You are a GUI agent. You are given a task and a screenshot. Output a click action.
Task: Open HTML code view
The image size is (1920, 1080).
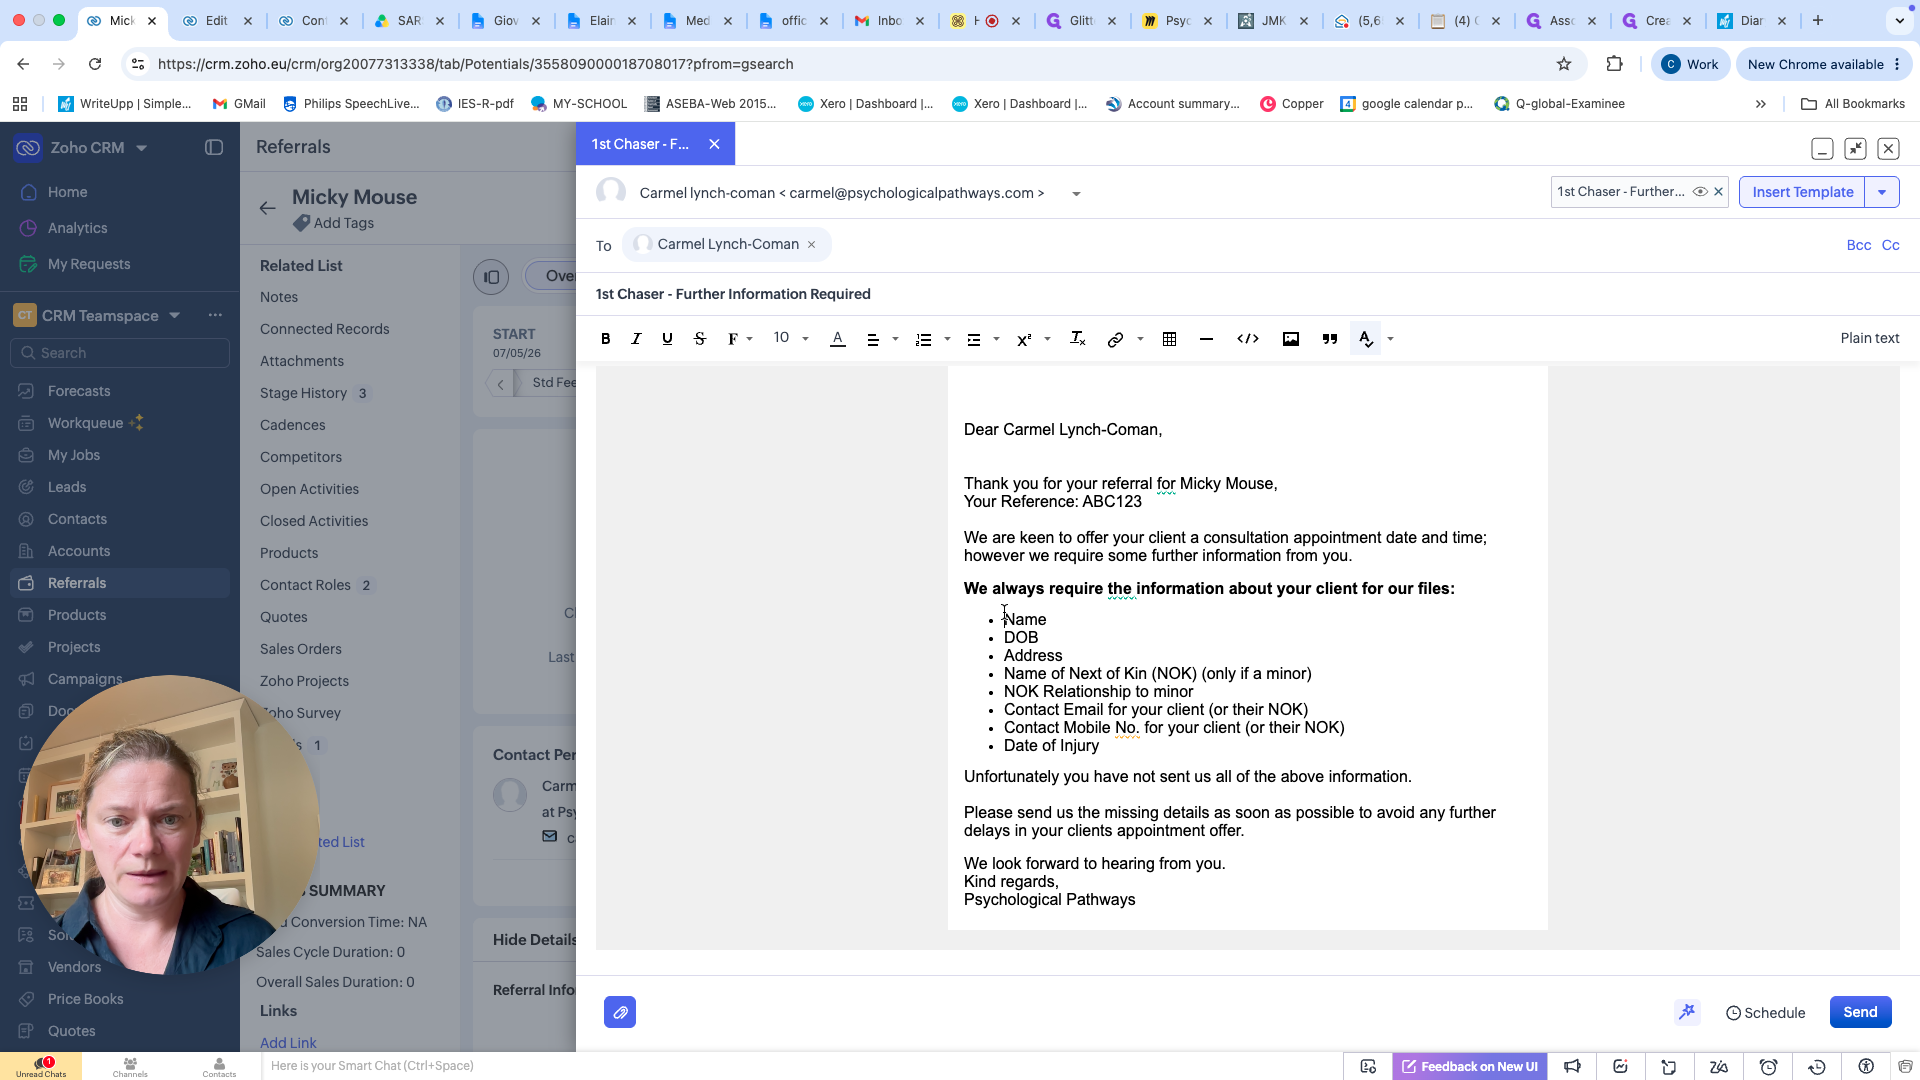click(1248, 339)
